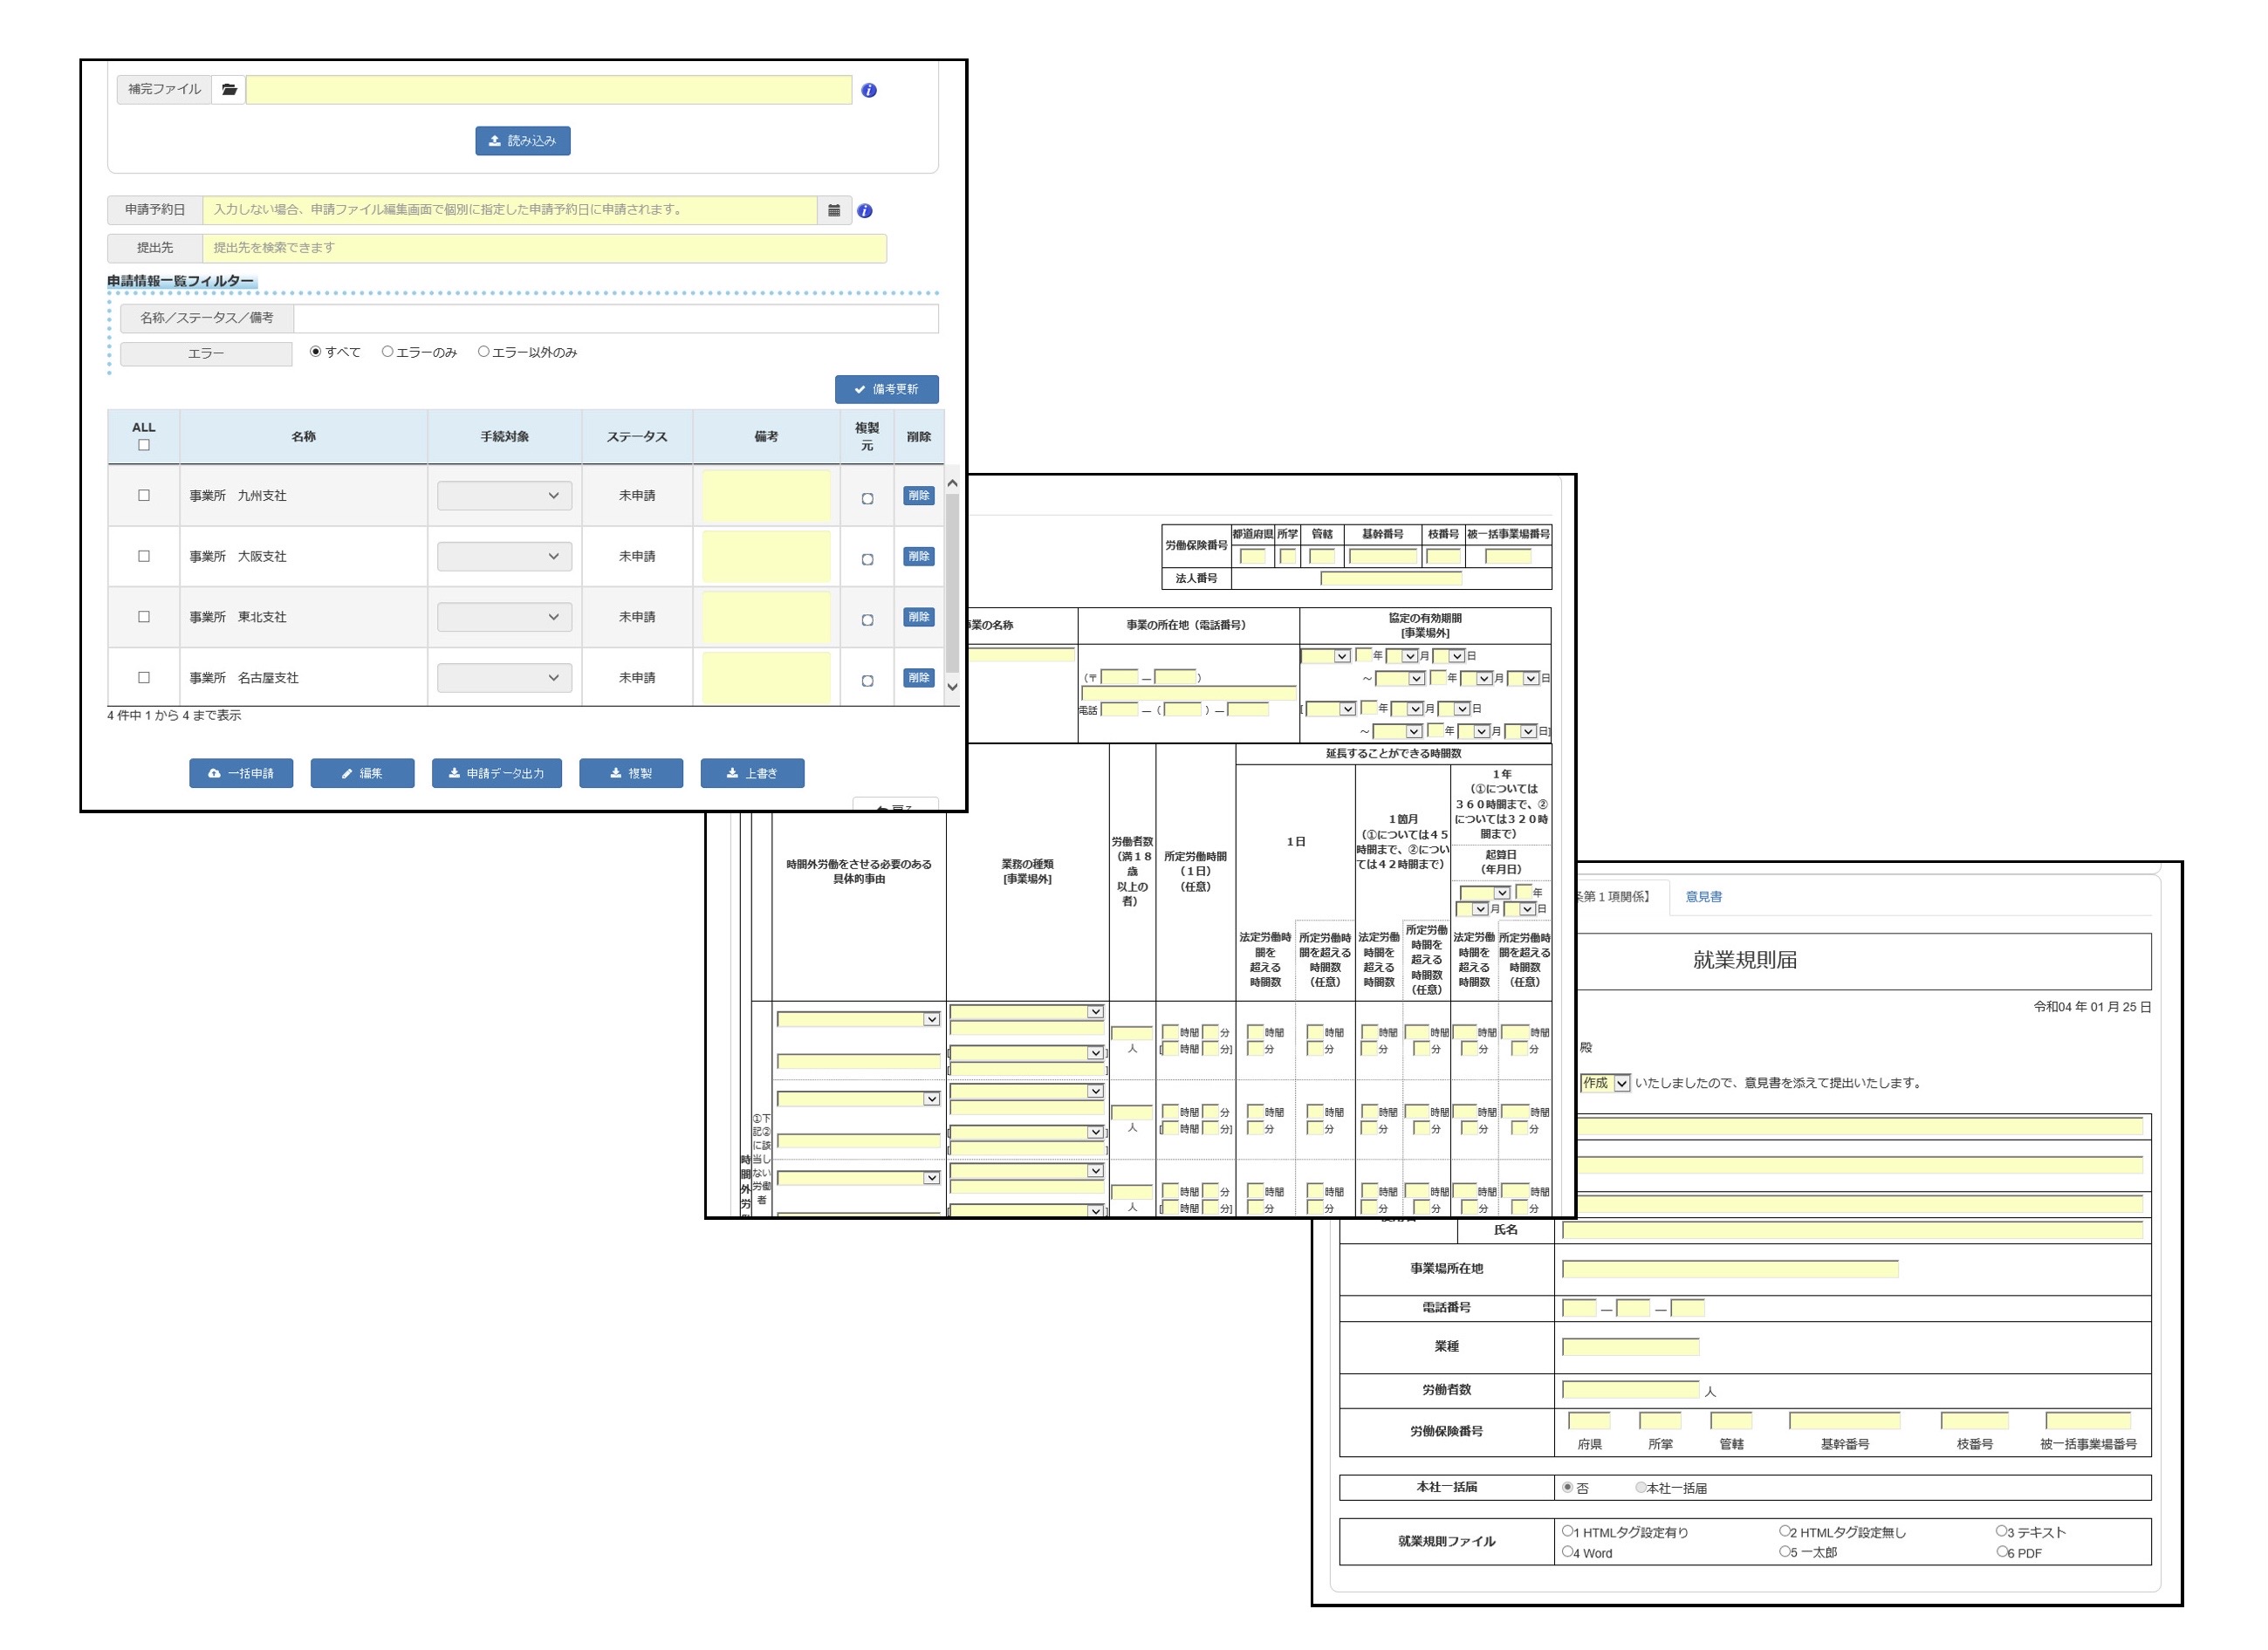This screenshot has width=2268, height=1650.
Task: Click the 提出先 search field
Action: pyautogui.click(x=544, y=248)
